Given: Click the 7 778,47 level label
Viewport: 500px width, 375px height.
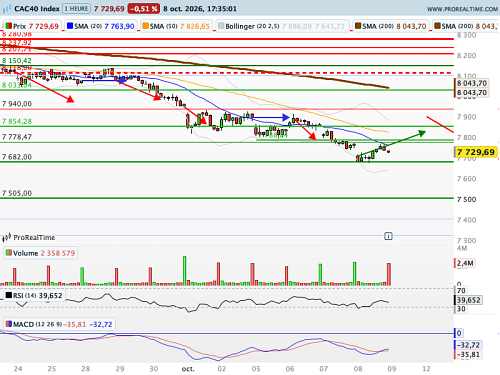Looking at the screenshot, I should pos(17,137).
